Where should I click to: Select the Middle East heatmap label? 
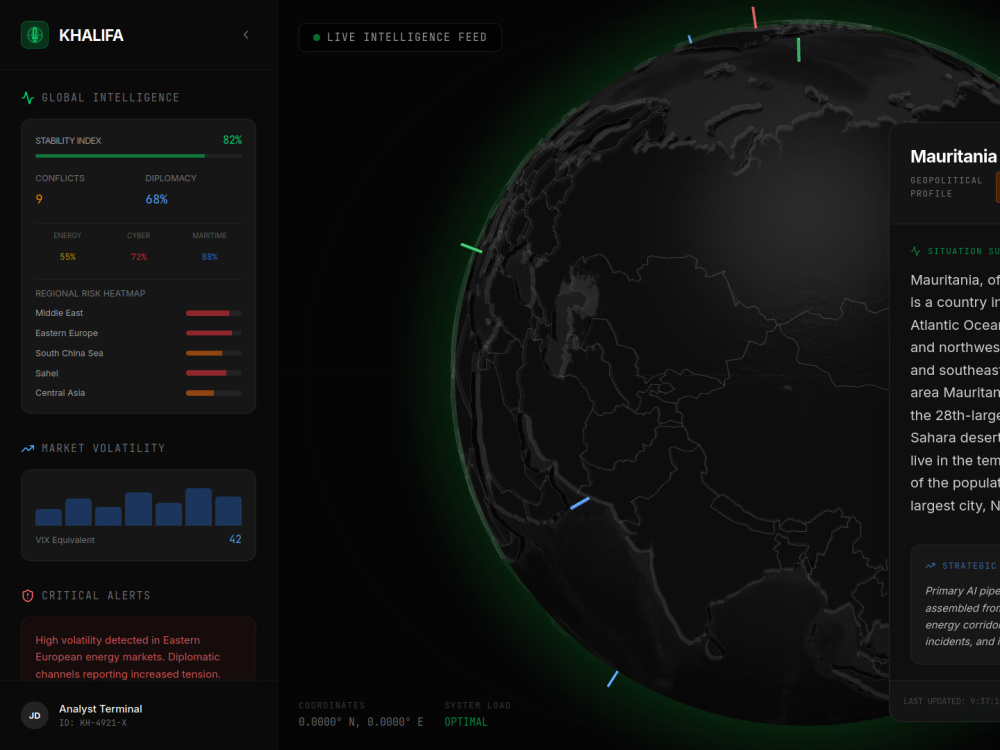tap(59, 313)
